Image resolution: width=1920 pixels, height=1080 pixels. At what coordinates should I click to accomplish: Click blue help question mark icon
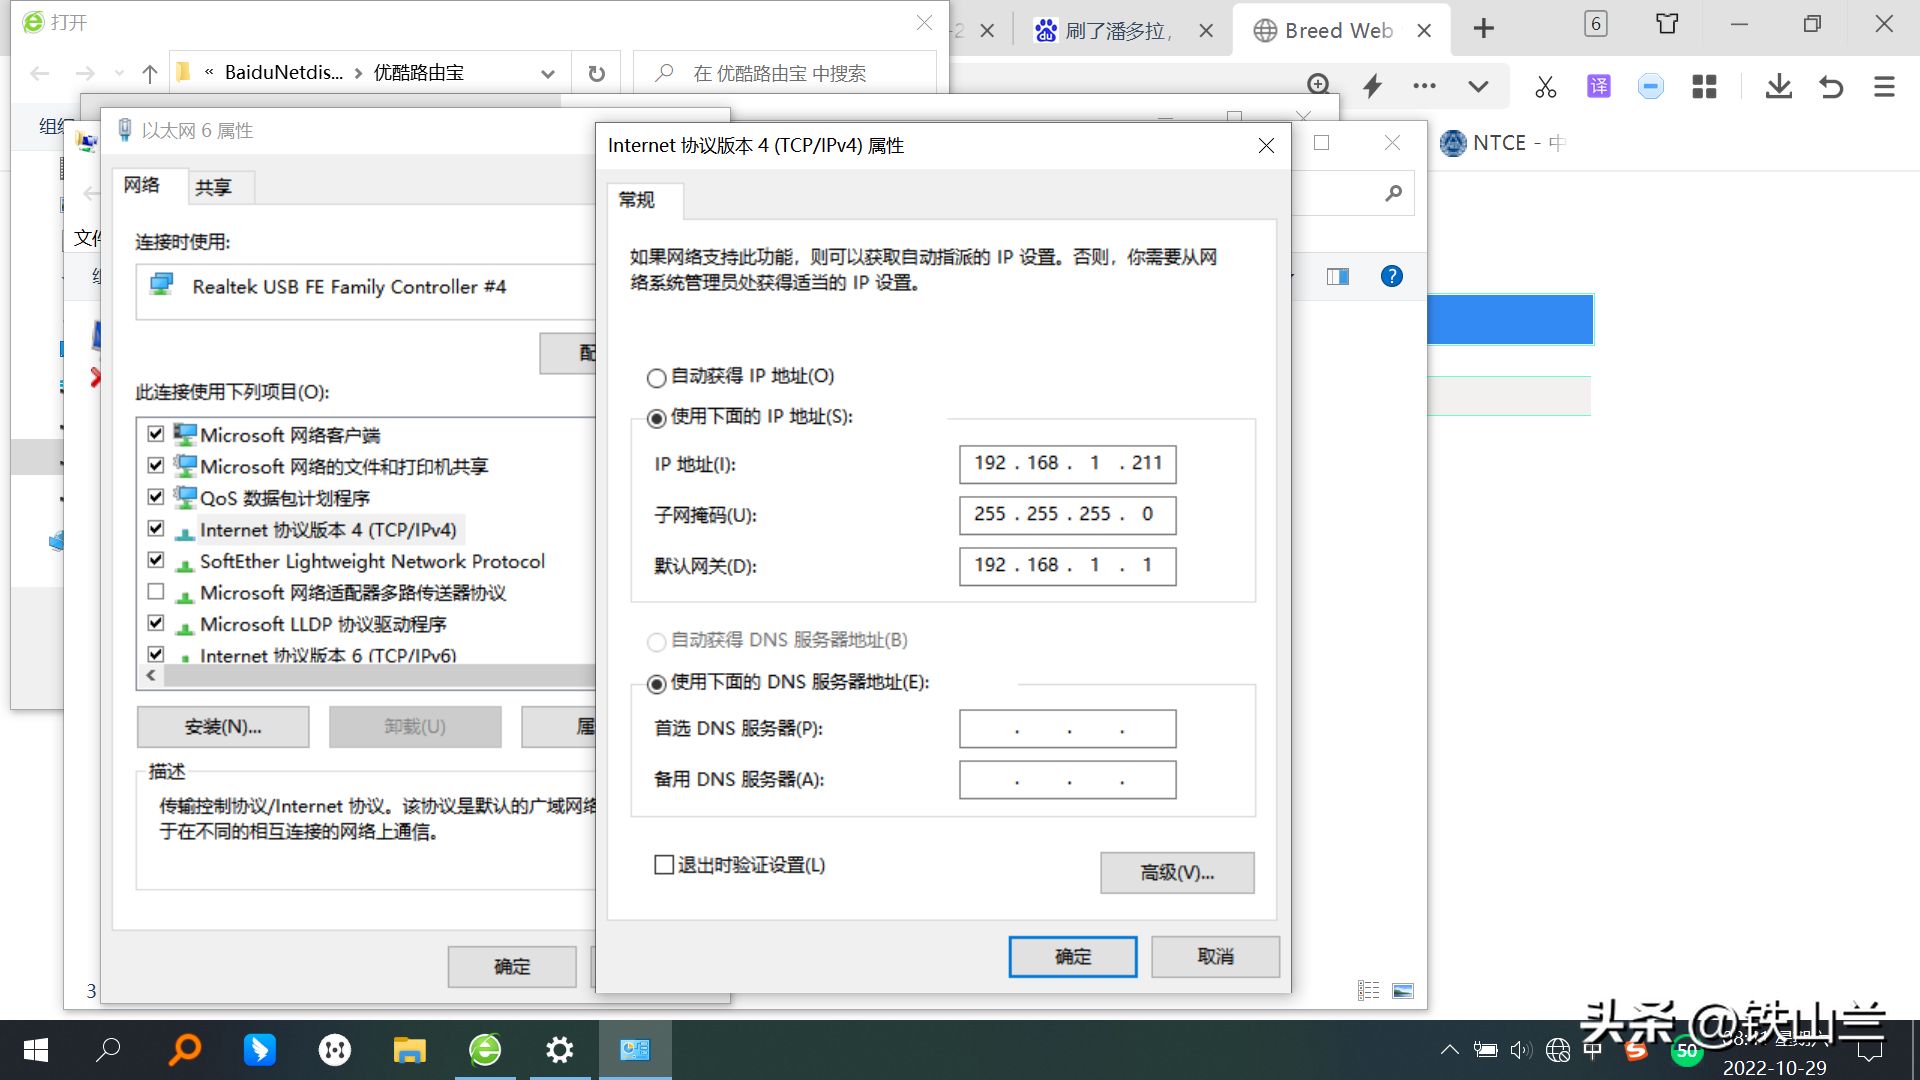(x=1391, y=277)
